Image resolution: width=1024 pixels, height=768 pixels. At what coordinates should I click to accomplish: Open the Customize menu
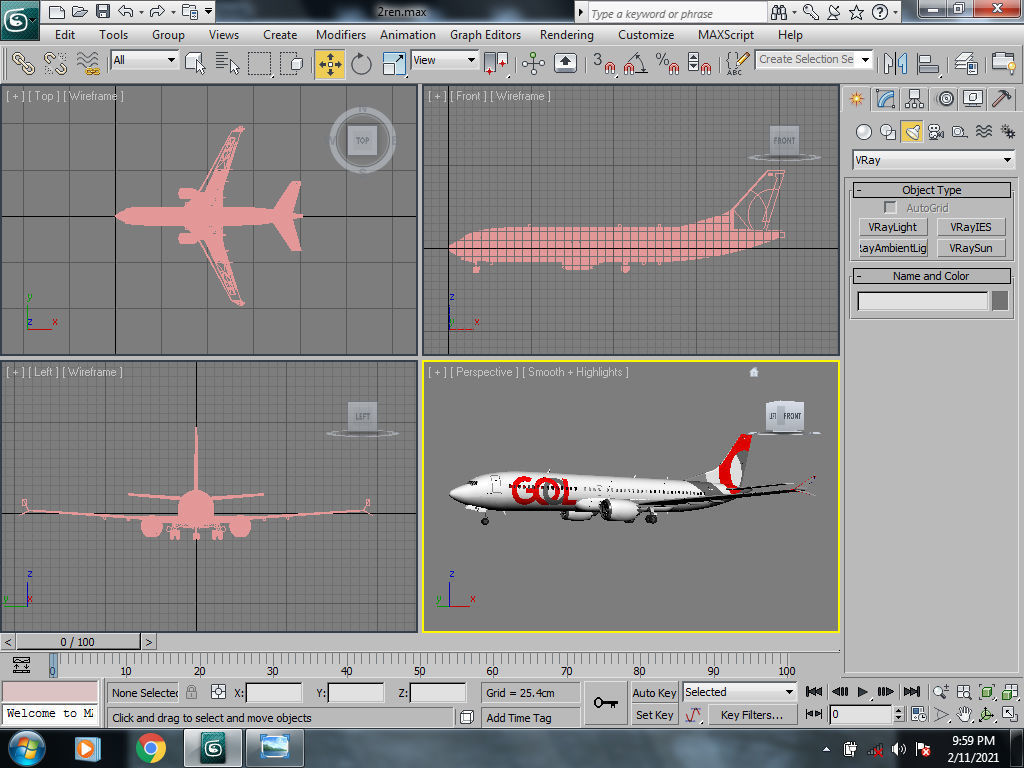tap(646, 35)
